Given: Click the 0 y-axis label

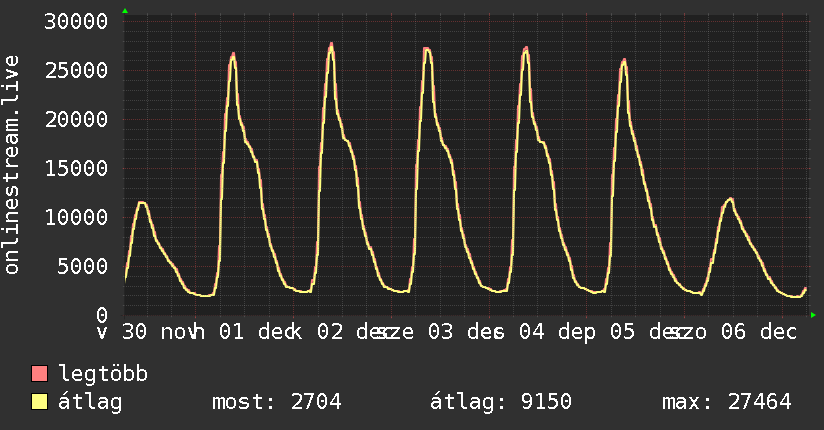Looking at the screenshot, I should 102,315.
